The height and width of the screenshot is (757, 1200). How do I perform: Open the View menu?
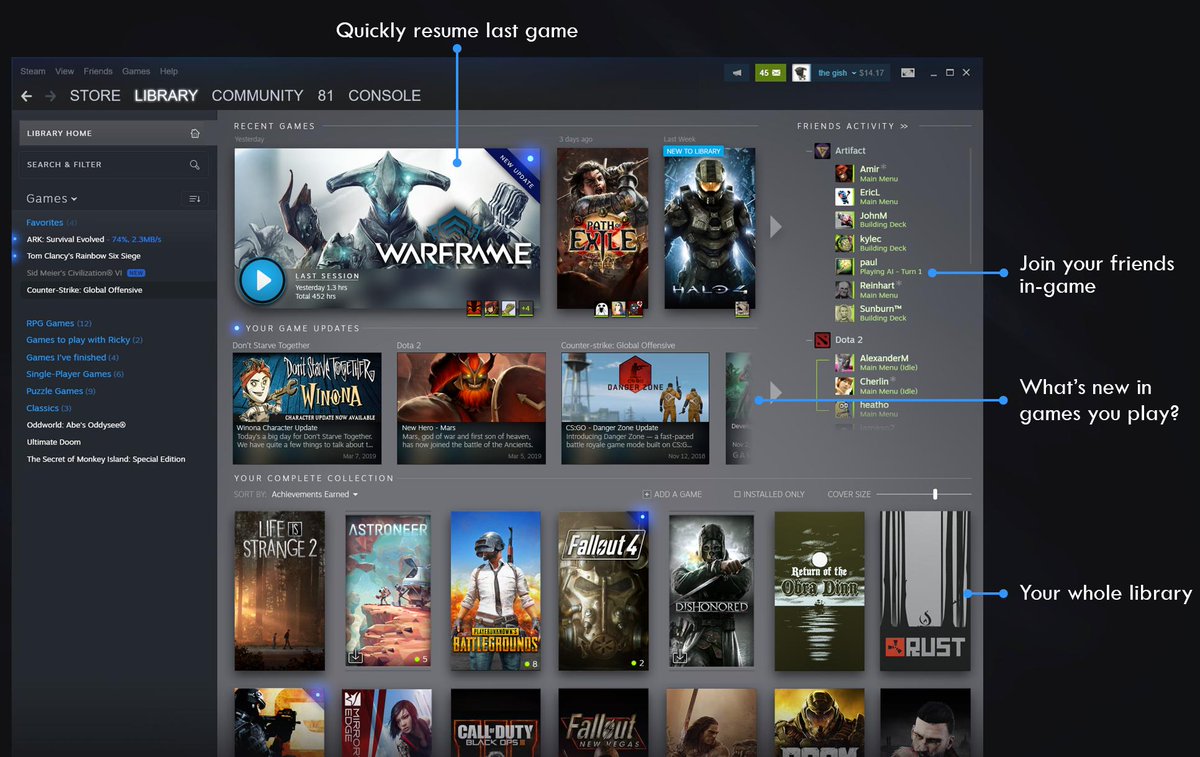pyautogui.click(x=65, y=72)
